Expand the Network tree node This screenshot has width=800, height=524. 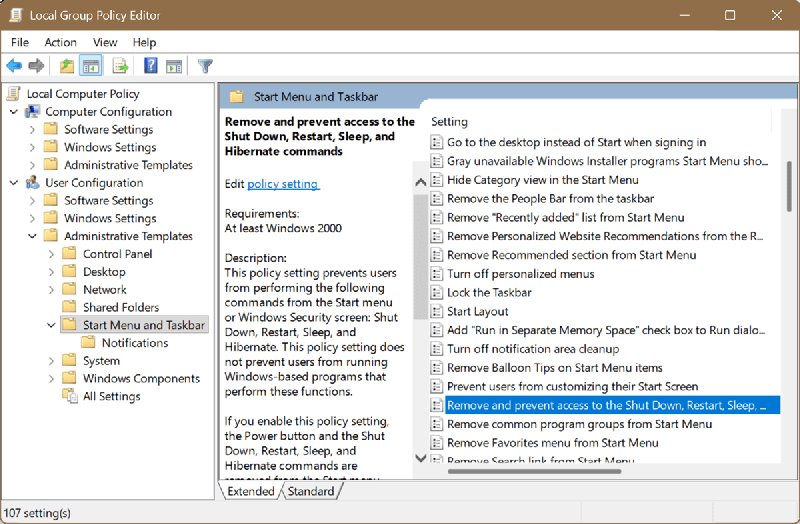pyautogui.click(x=51, y=290)
